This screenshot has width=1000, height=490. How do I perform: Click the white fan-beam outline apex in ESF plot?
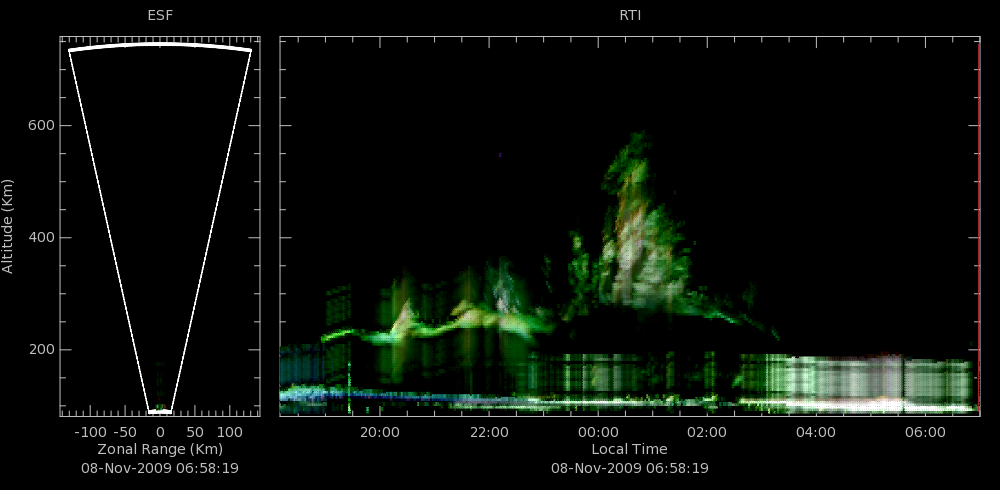tap(160, 412)
